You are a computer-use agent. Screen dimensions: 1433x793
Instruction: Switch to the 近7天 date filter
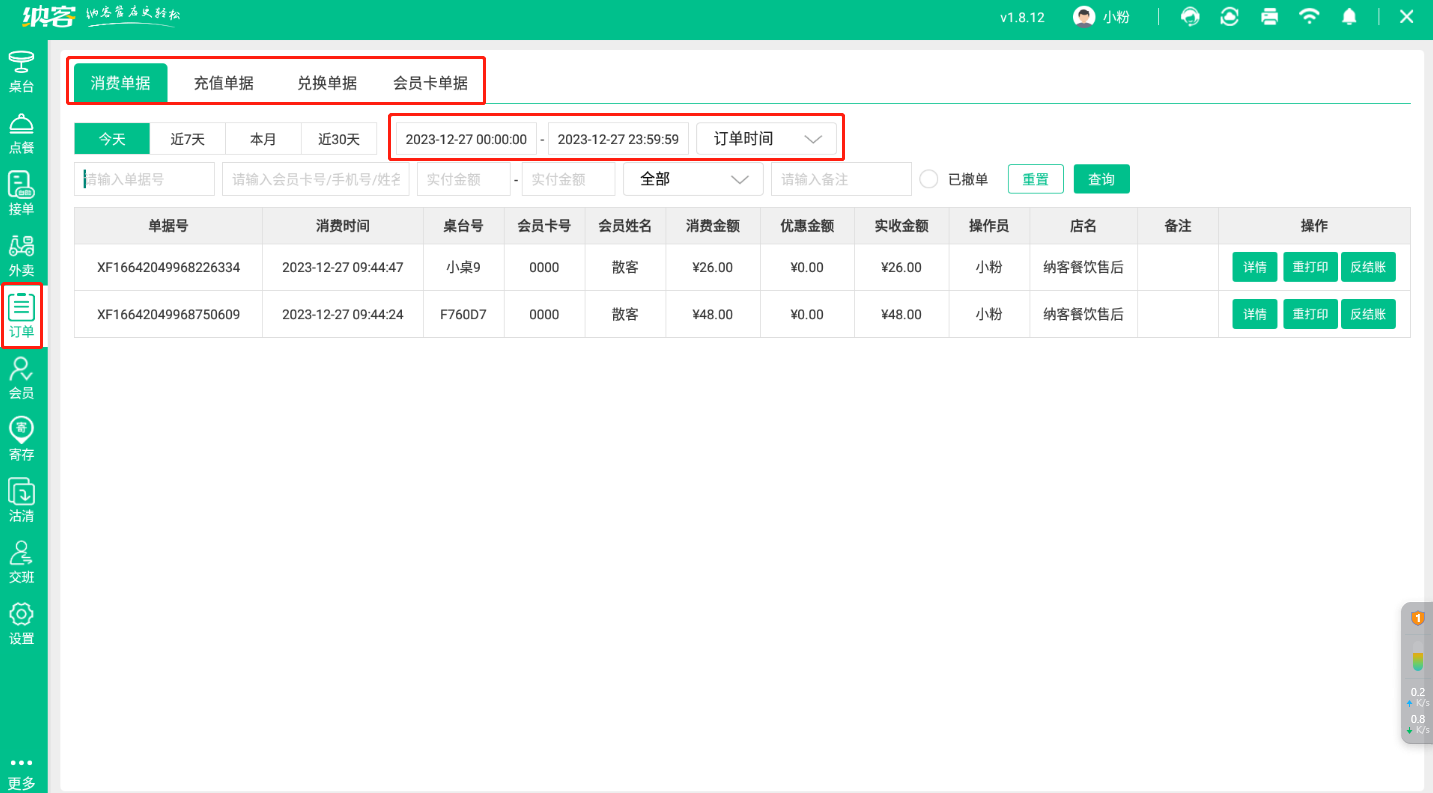(187, 138)
